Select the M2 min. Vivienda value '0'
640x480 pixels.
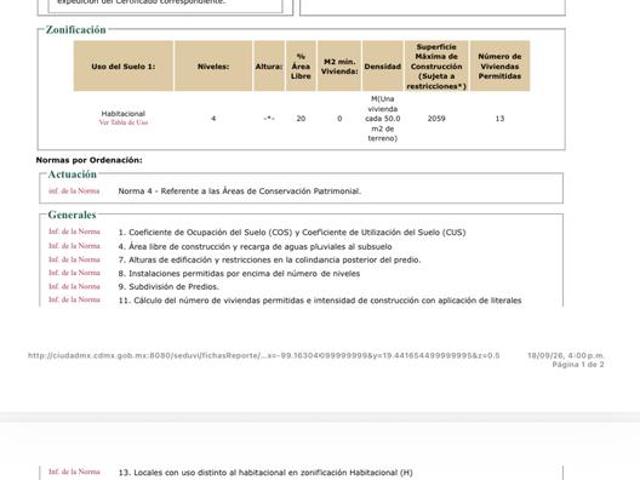[x=340, y=119]
